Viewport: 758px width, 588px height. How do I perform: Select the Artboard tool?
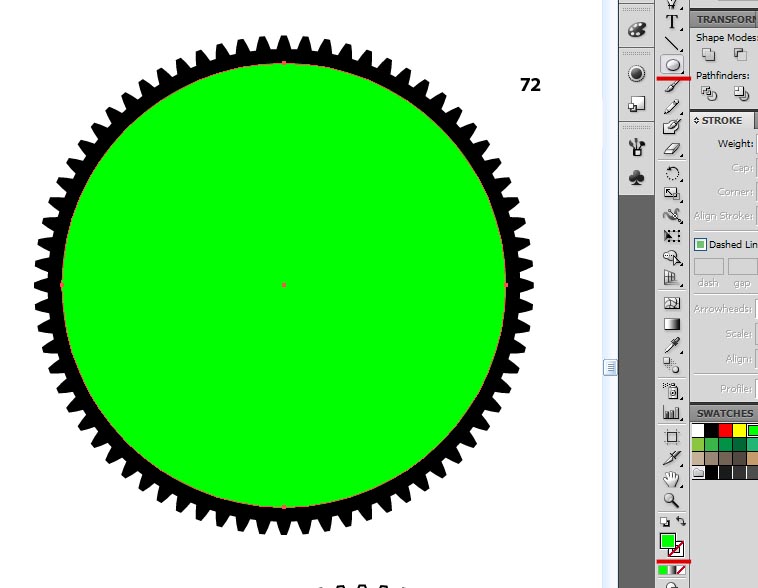(672, 437)
